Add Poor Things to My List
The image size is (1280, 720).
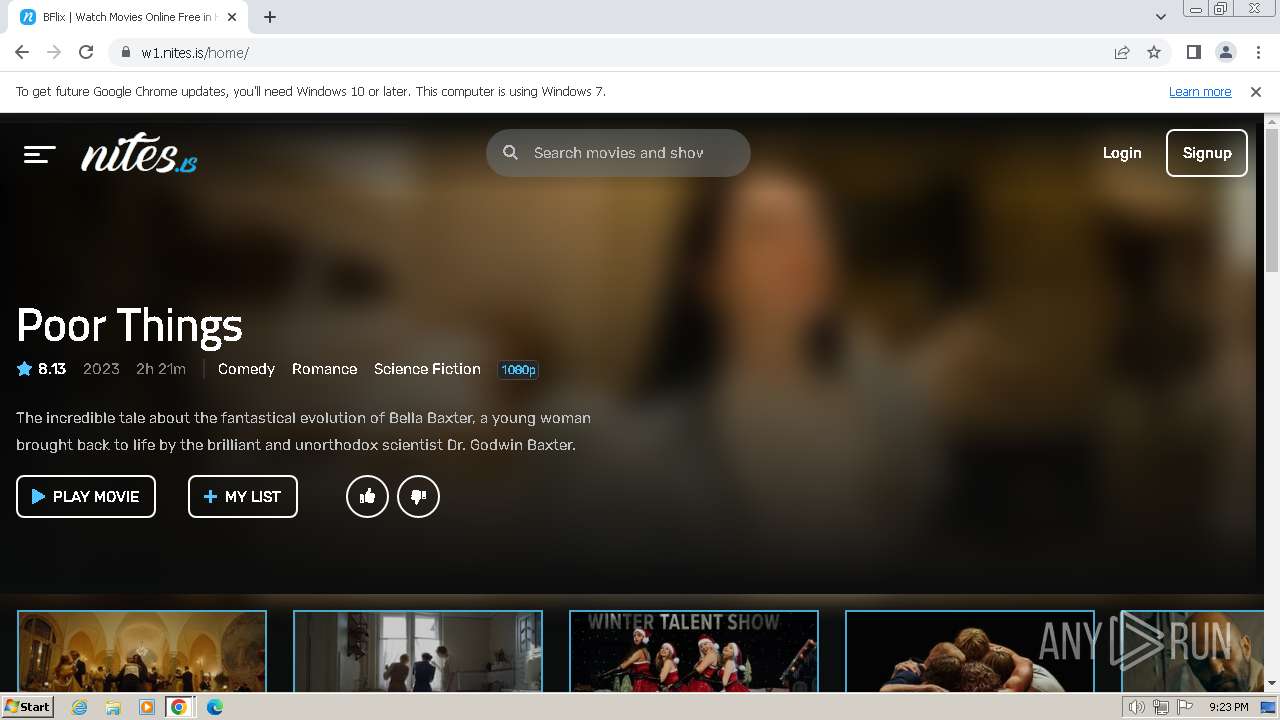[x=243, y=496]
